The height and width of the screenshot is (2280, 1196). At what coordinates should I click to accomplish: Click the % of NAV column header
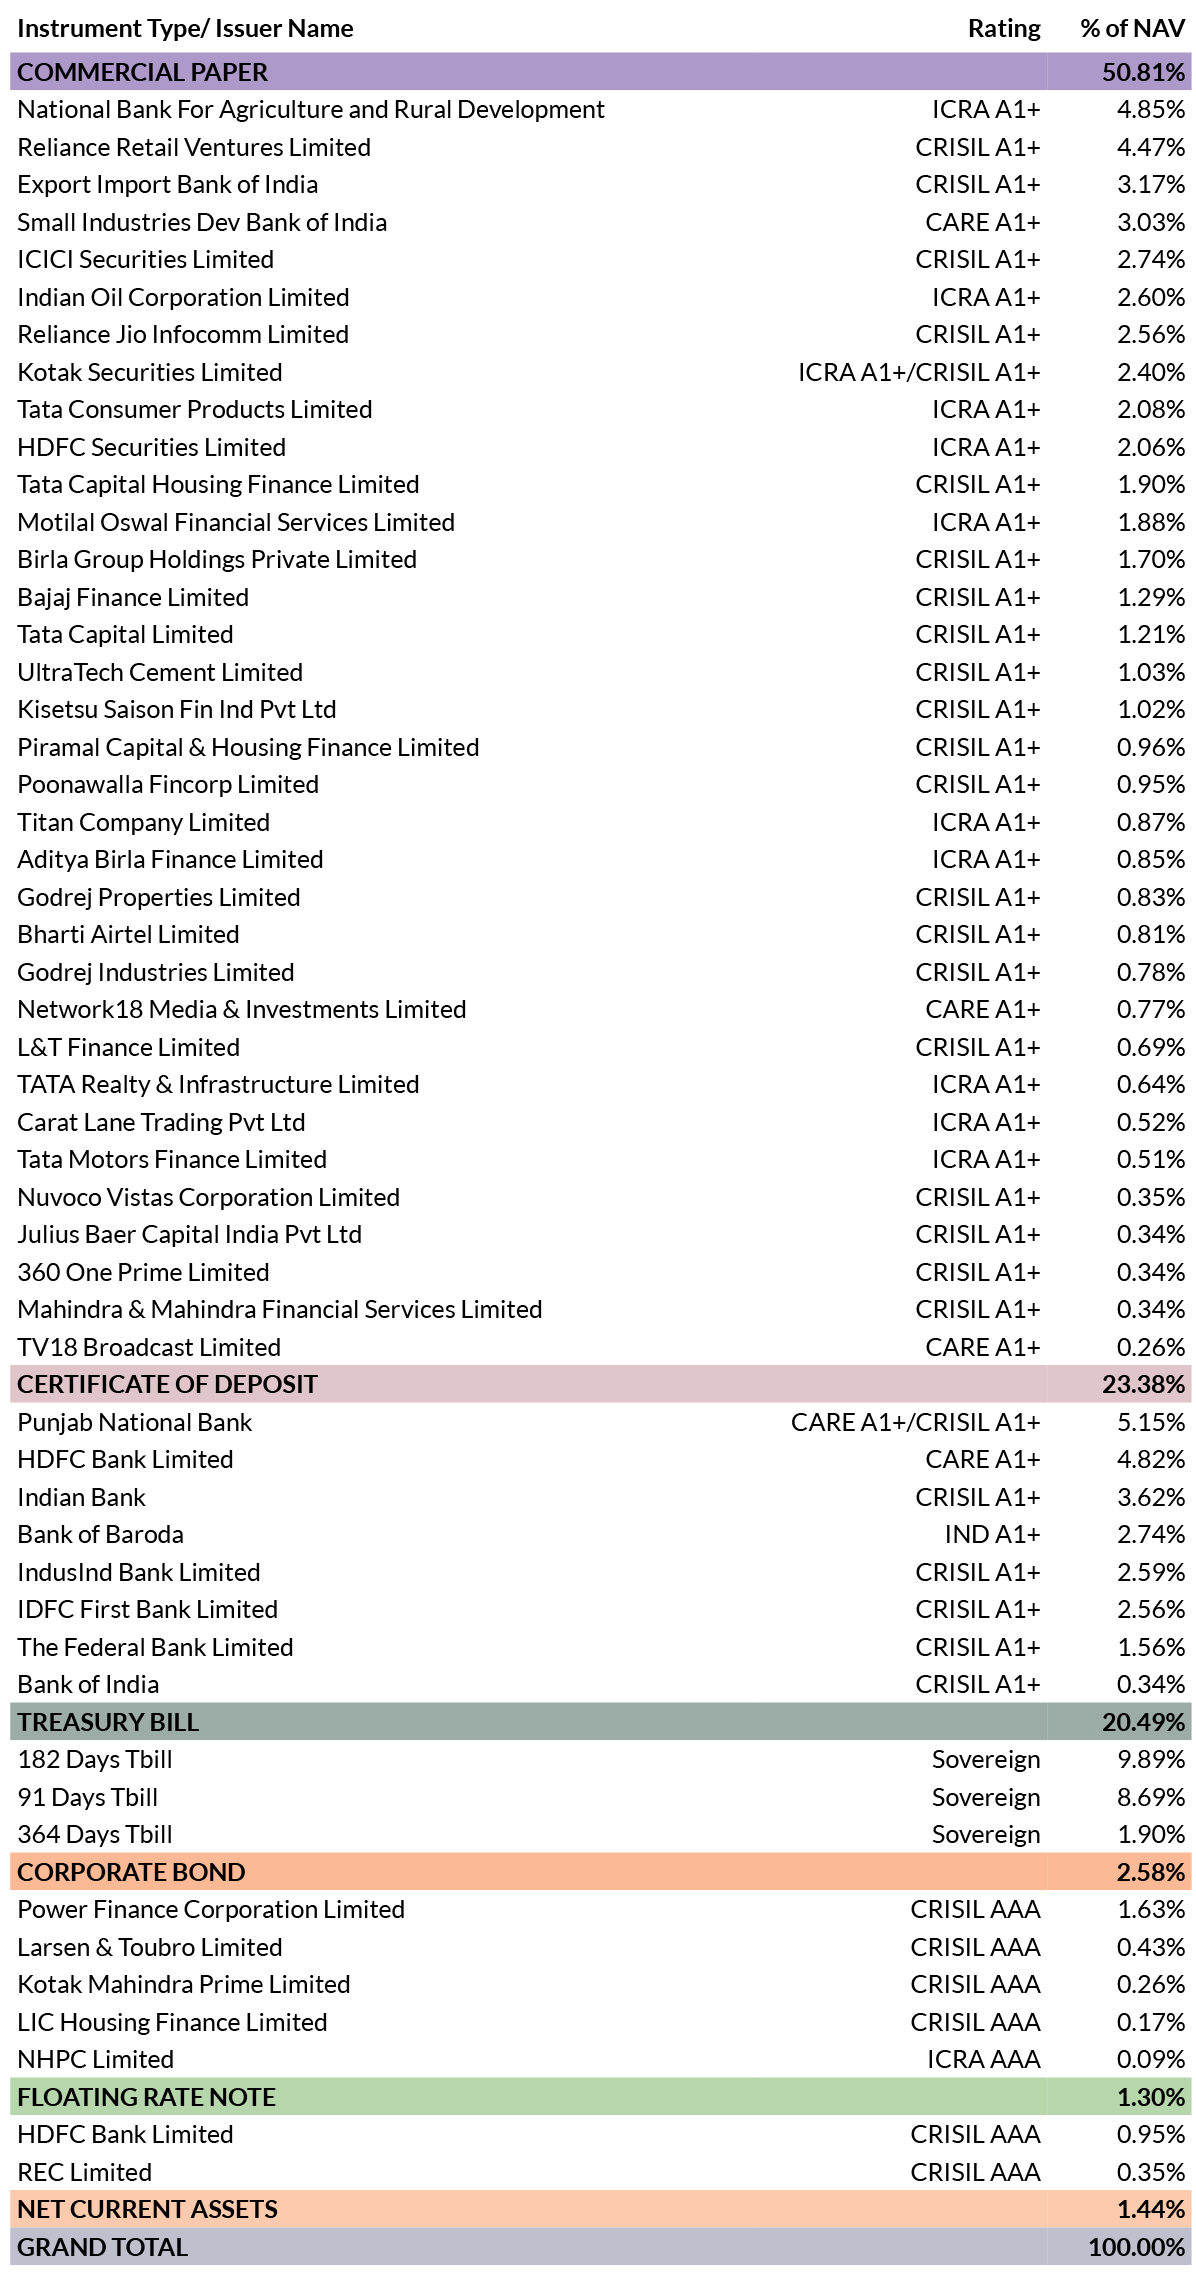[x=1132, y=28]
